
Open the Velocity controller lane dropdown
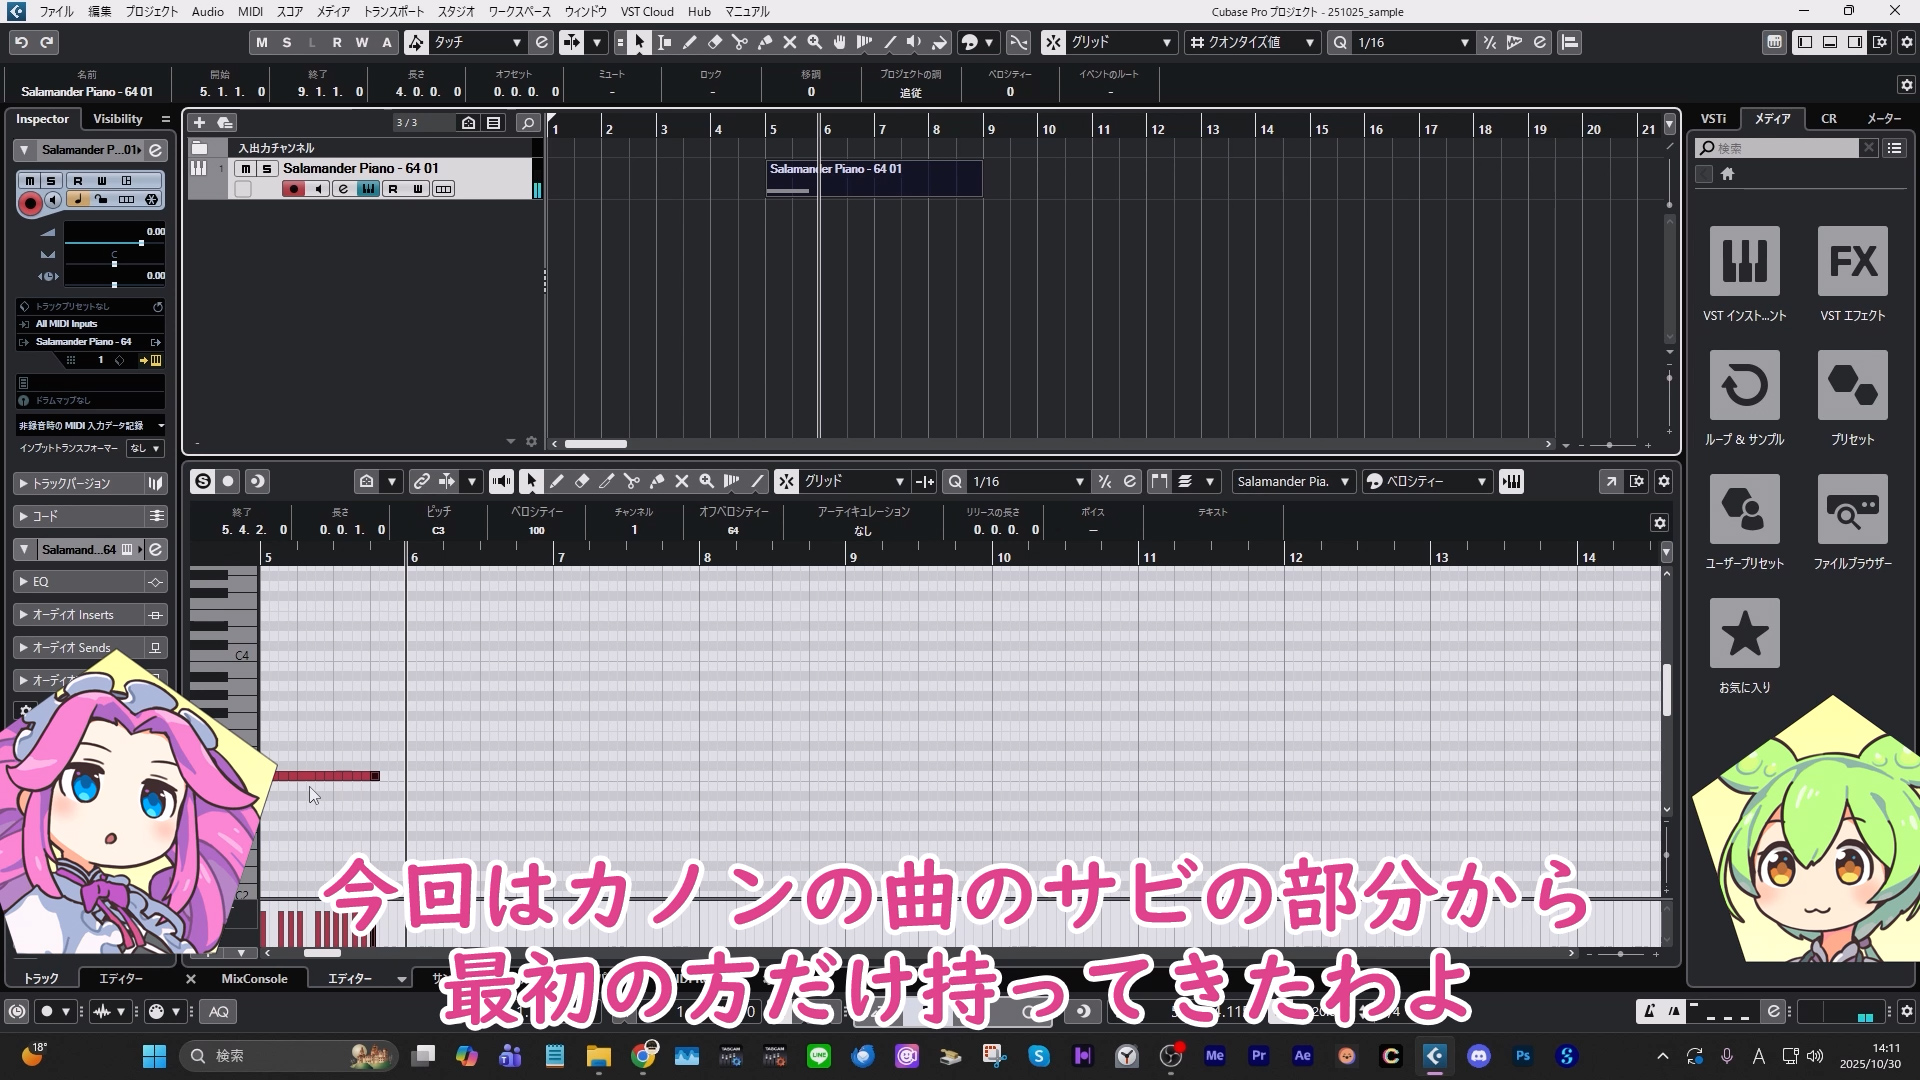(1427, 481)
